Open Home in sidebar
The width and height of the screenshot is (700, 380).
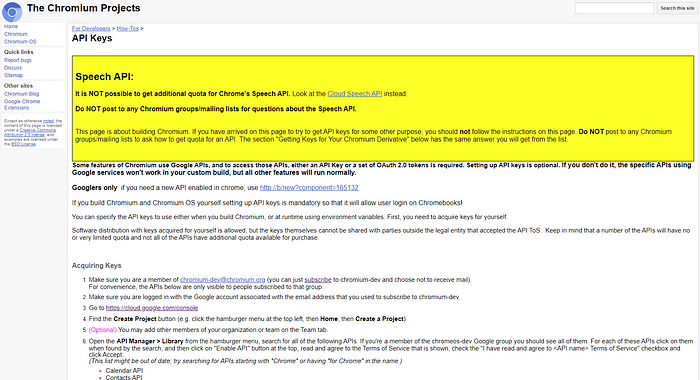tap(11, 26)
